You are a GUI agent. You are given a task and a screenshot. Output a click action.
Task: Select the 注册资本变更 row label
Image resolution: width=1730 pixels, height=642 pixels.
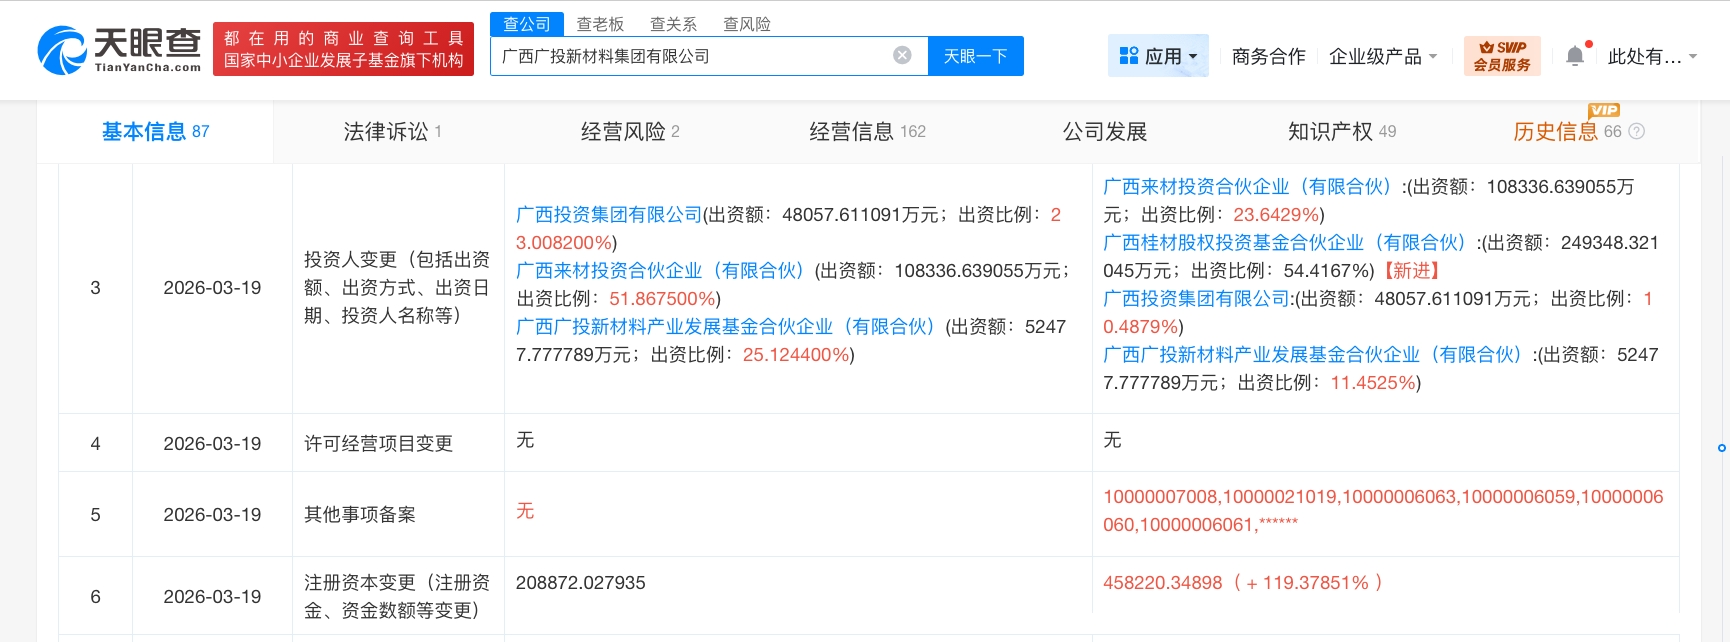tap(397, 596)
